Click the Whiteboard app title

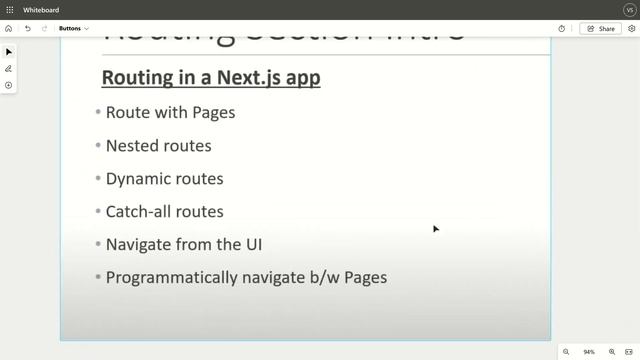point(41,10)
